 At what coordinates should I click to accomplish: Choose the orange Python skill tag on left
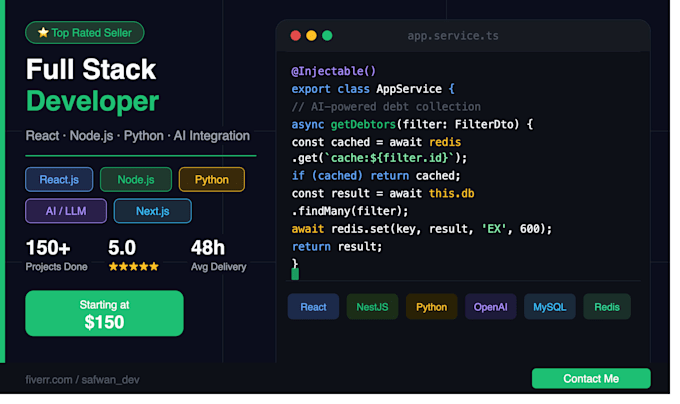pyautogui.click(x=212, y=179)
